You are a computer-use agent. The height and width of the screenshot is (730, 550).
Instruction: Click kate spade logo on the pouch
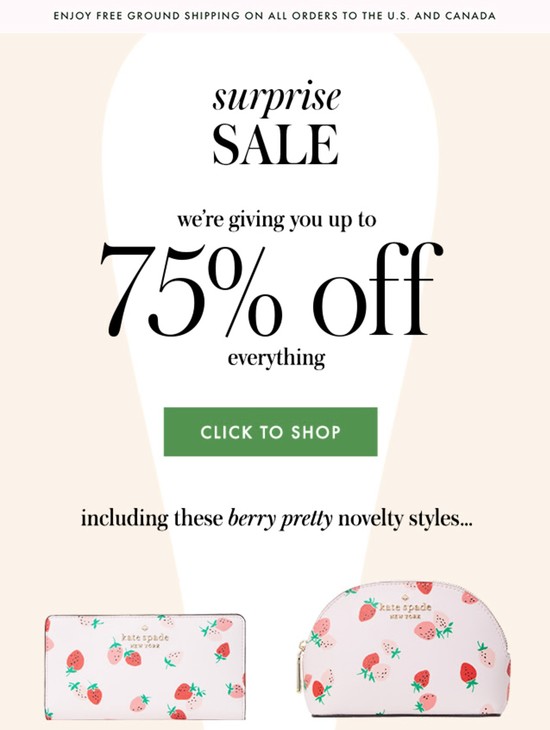[405, 610]
